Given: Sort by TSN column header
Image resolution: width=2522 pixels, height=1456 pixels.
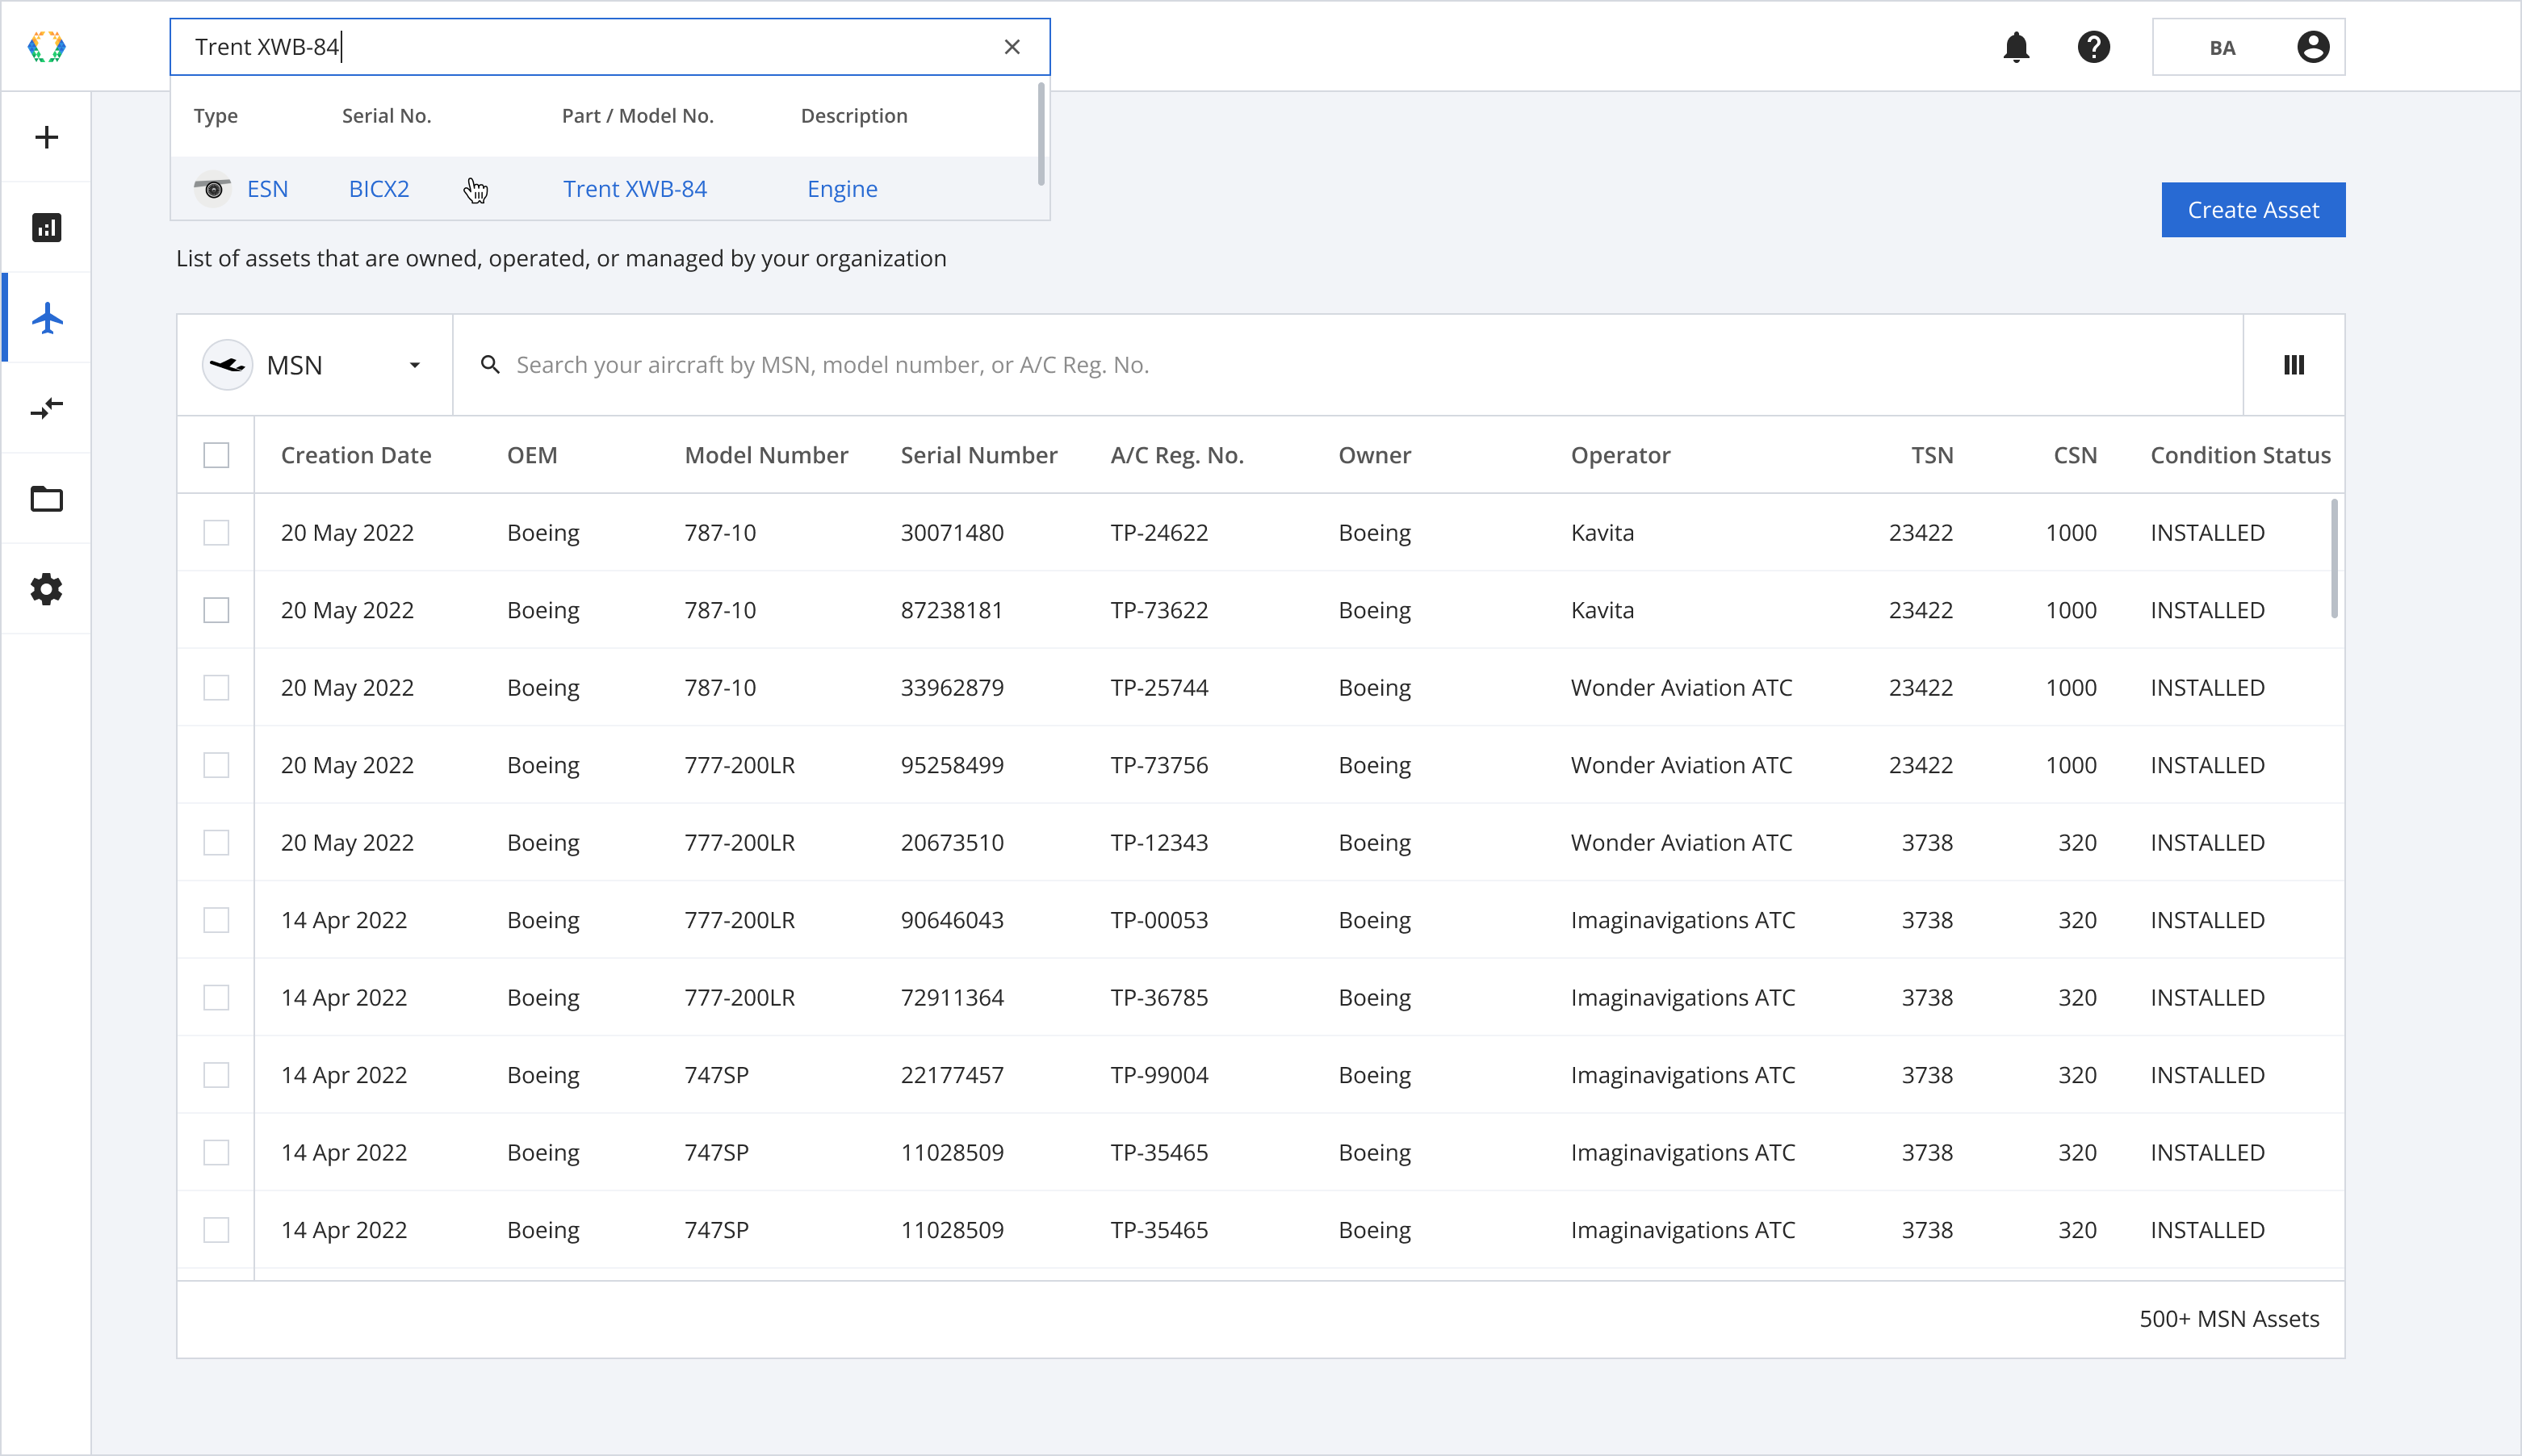Looking at the screenshot, I should click(x=1932, y=455).
